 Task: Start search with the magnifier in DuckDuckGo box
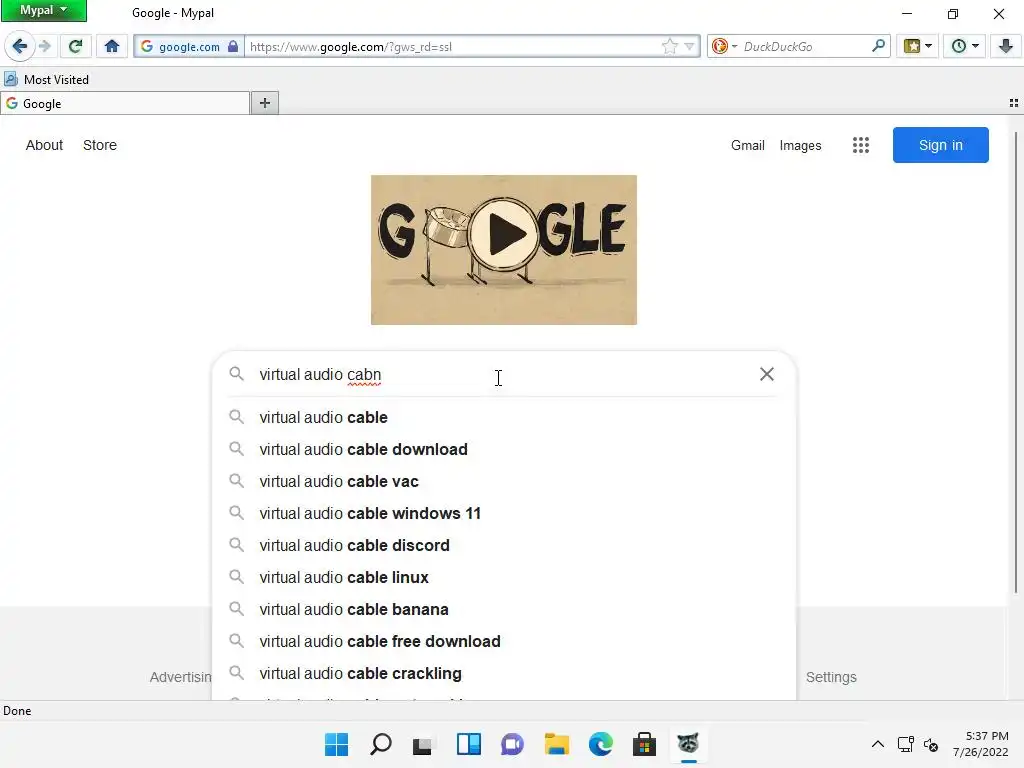[x=878, y=46]
